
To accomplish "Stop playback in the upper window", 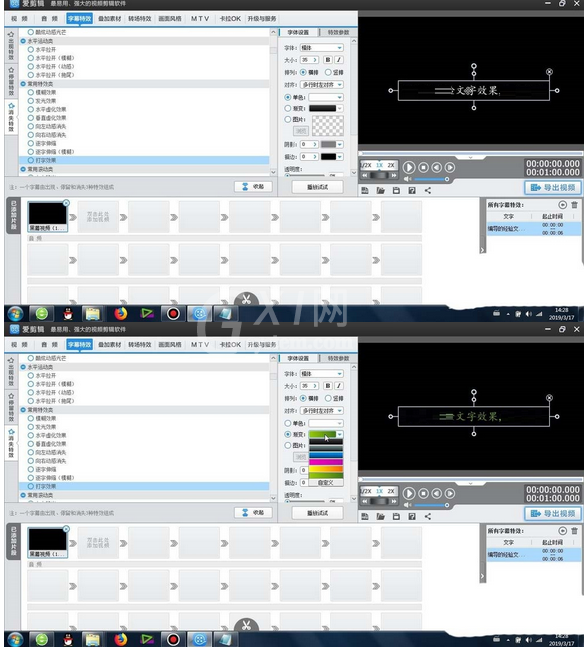I will point(423,167).
